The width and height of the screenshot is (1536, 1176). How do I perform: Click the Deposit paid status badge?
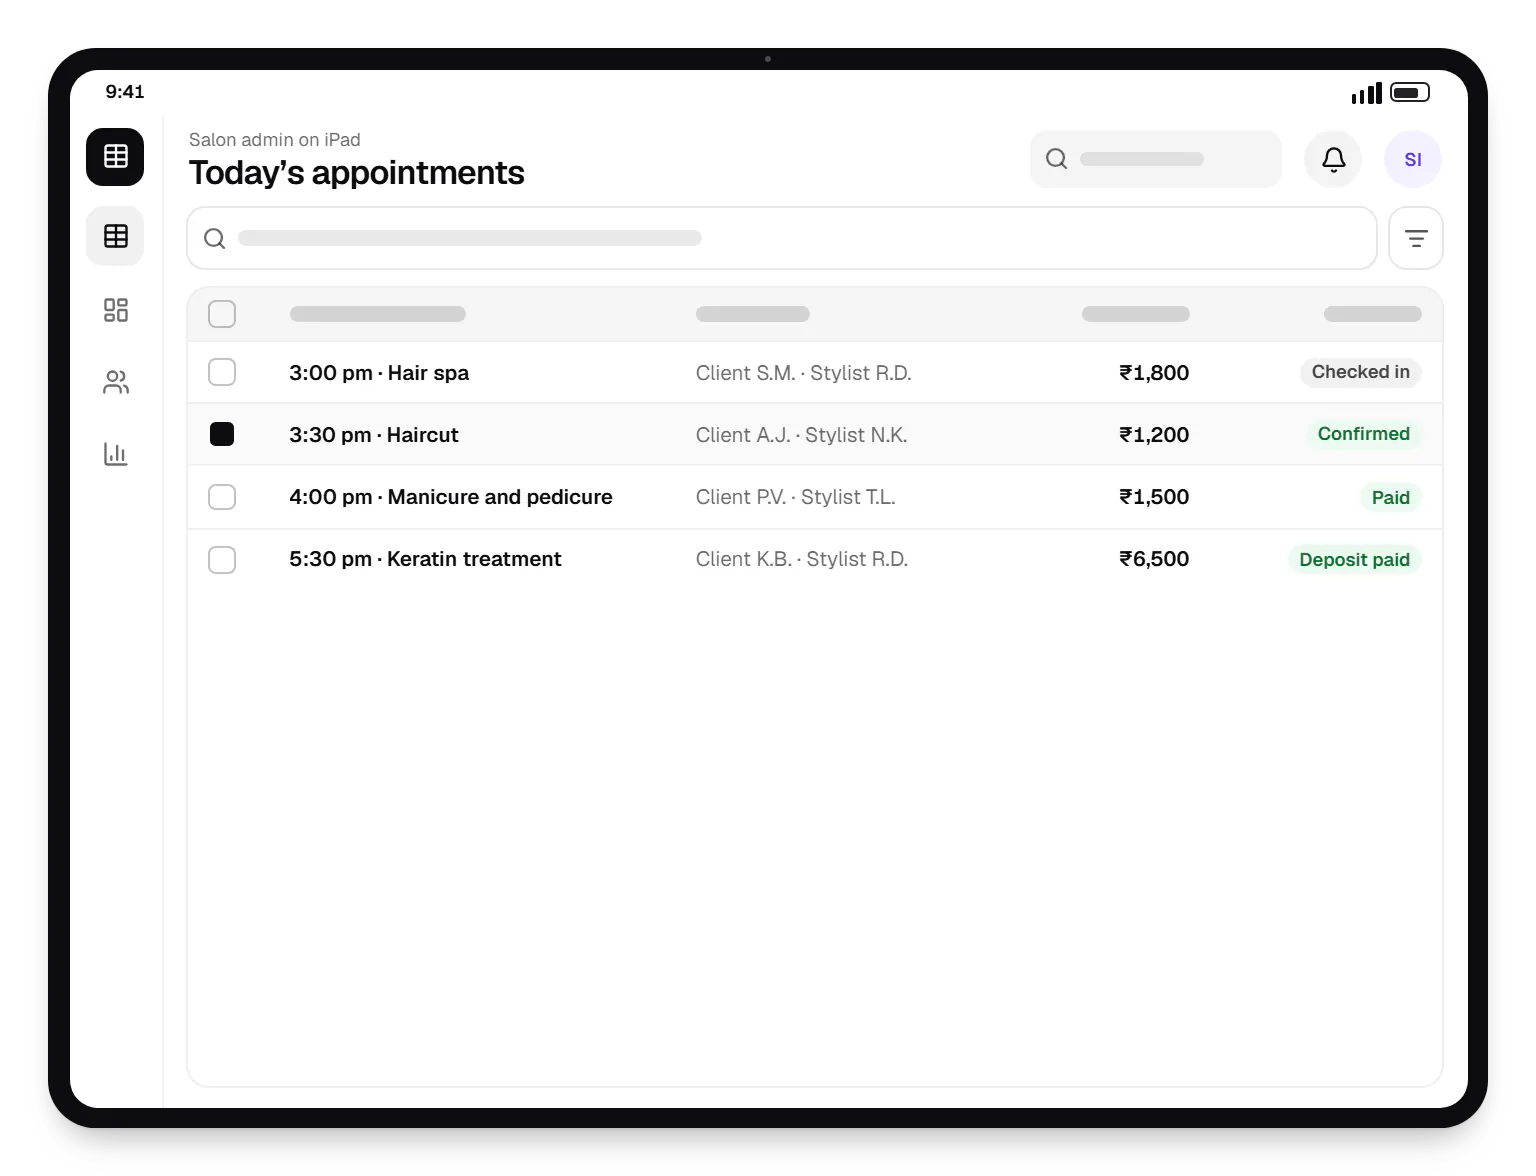tap(1354, 559)
